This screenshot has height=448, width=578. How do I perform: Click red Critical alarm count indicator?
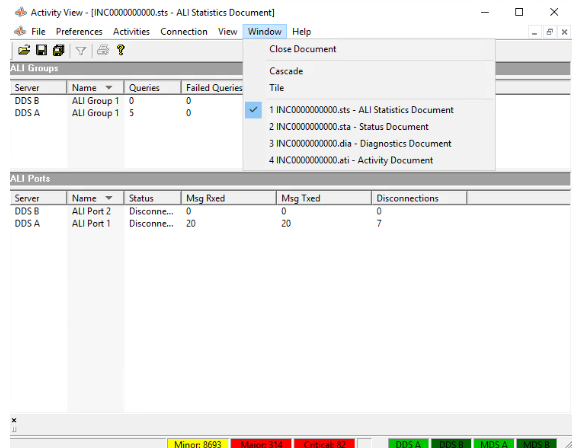[325, 444]
